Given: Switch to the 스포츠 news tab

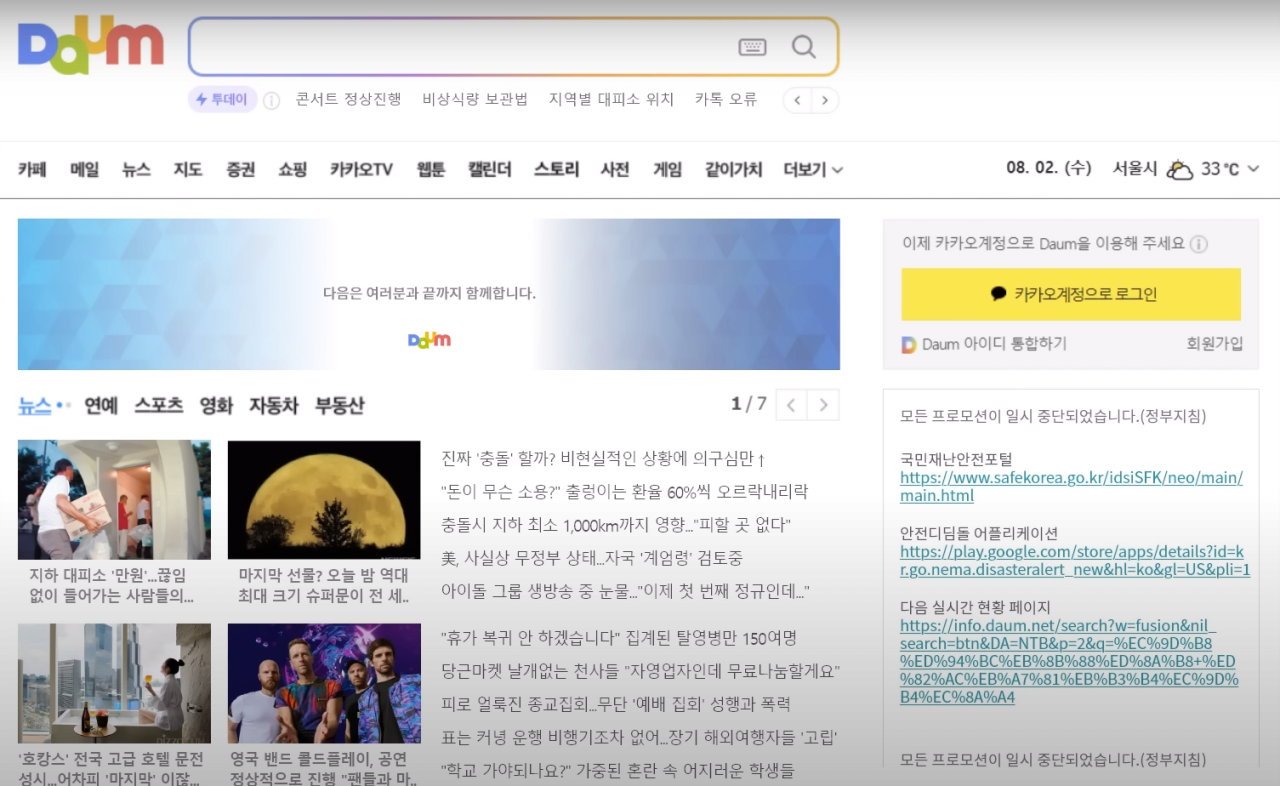Looking at the screenshot, I should coord(159,406).
